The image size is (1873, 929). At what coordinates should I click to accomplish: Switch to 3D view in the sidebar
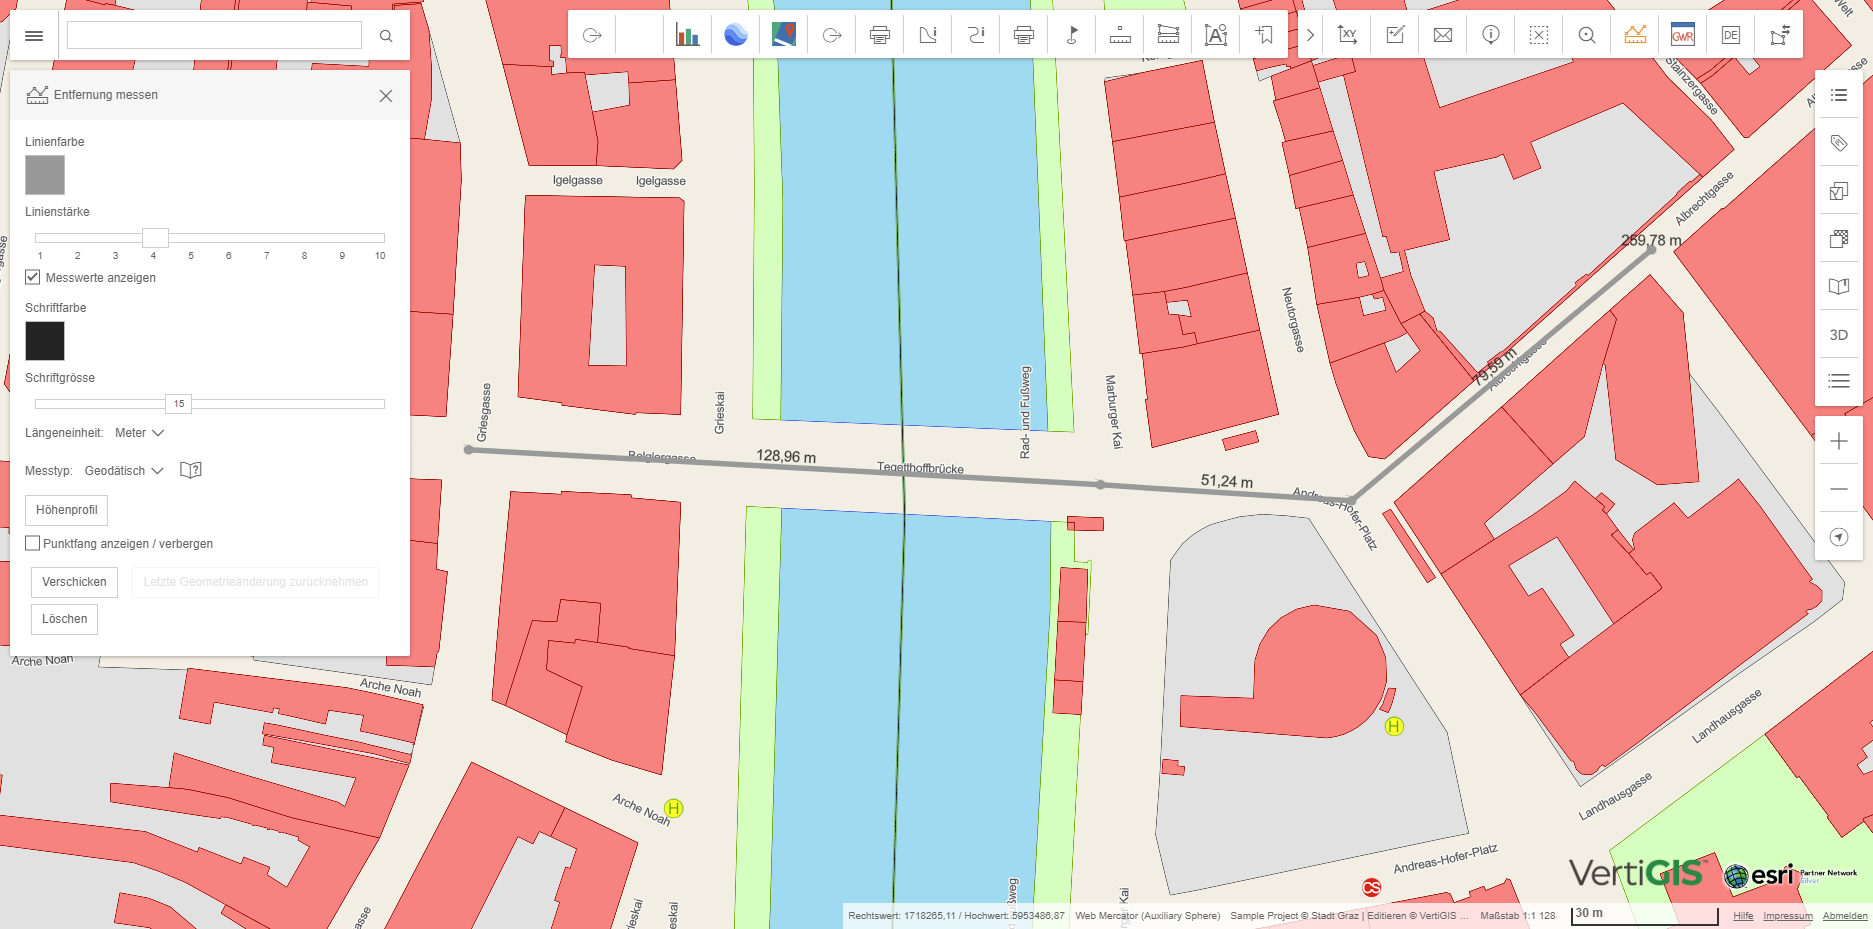click(x=1839, y=335)
